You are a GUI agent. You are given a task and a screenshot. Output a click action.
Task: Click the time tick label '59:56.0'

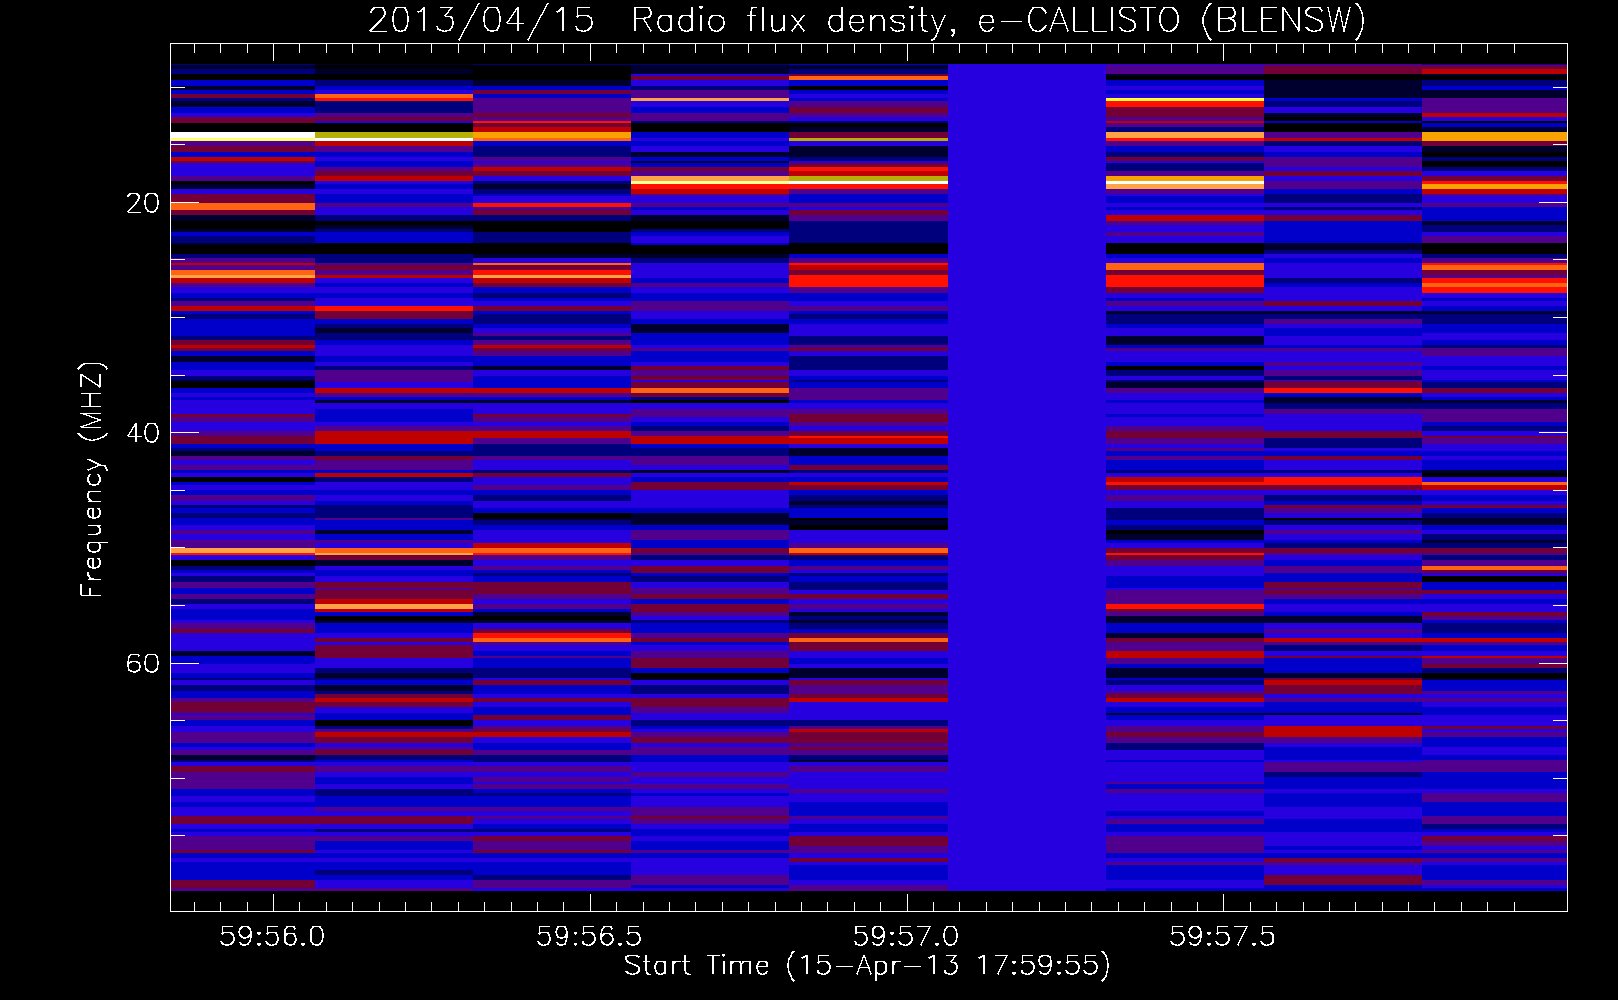(272, 936)
